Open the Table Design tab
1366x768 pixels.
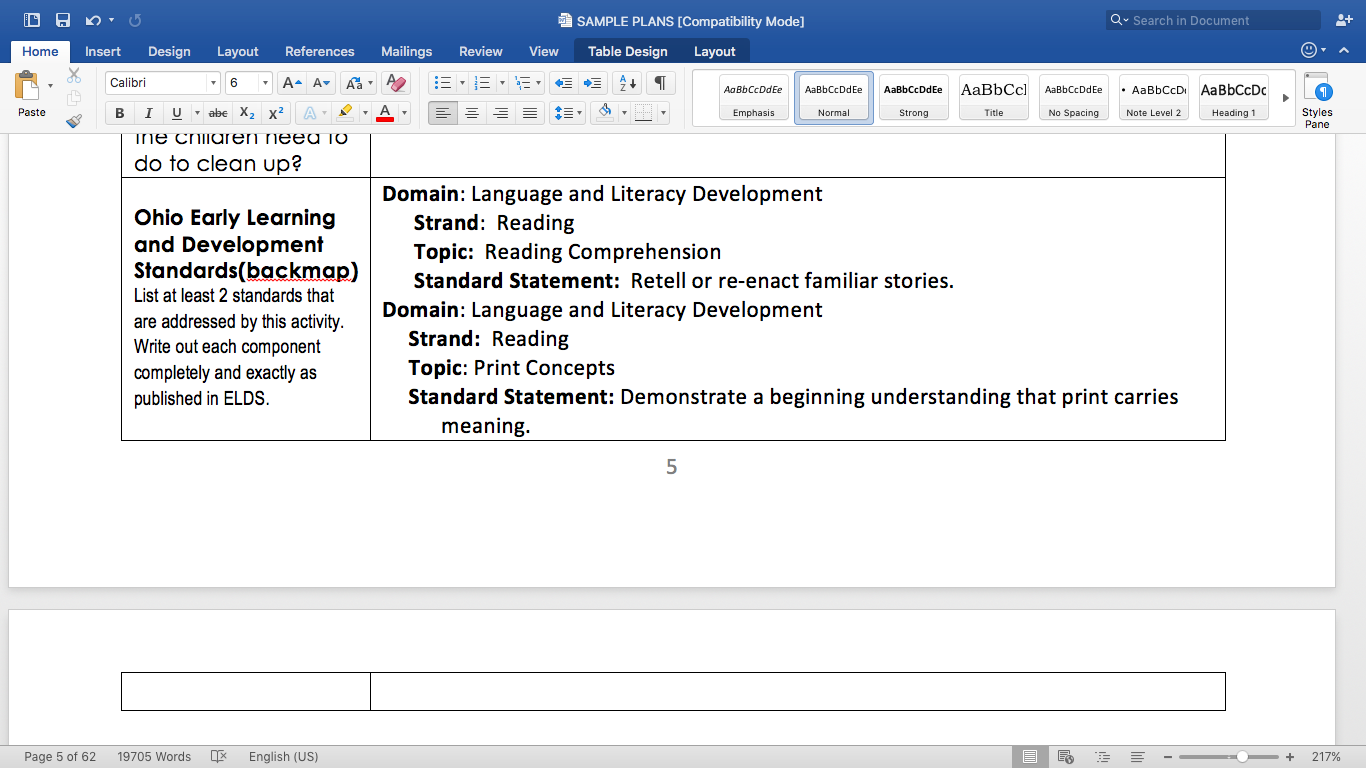click(627, 51)
